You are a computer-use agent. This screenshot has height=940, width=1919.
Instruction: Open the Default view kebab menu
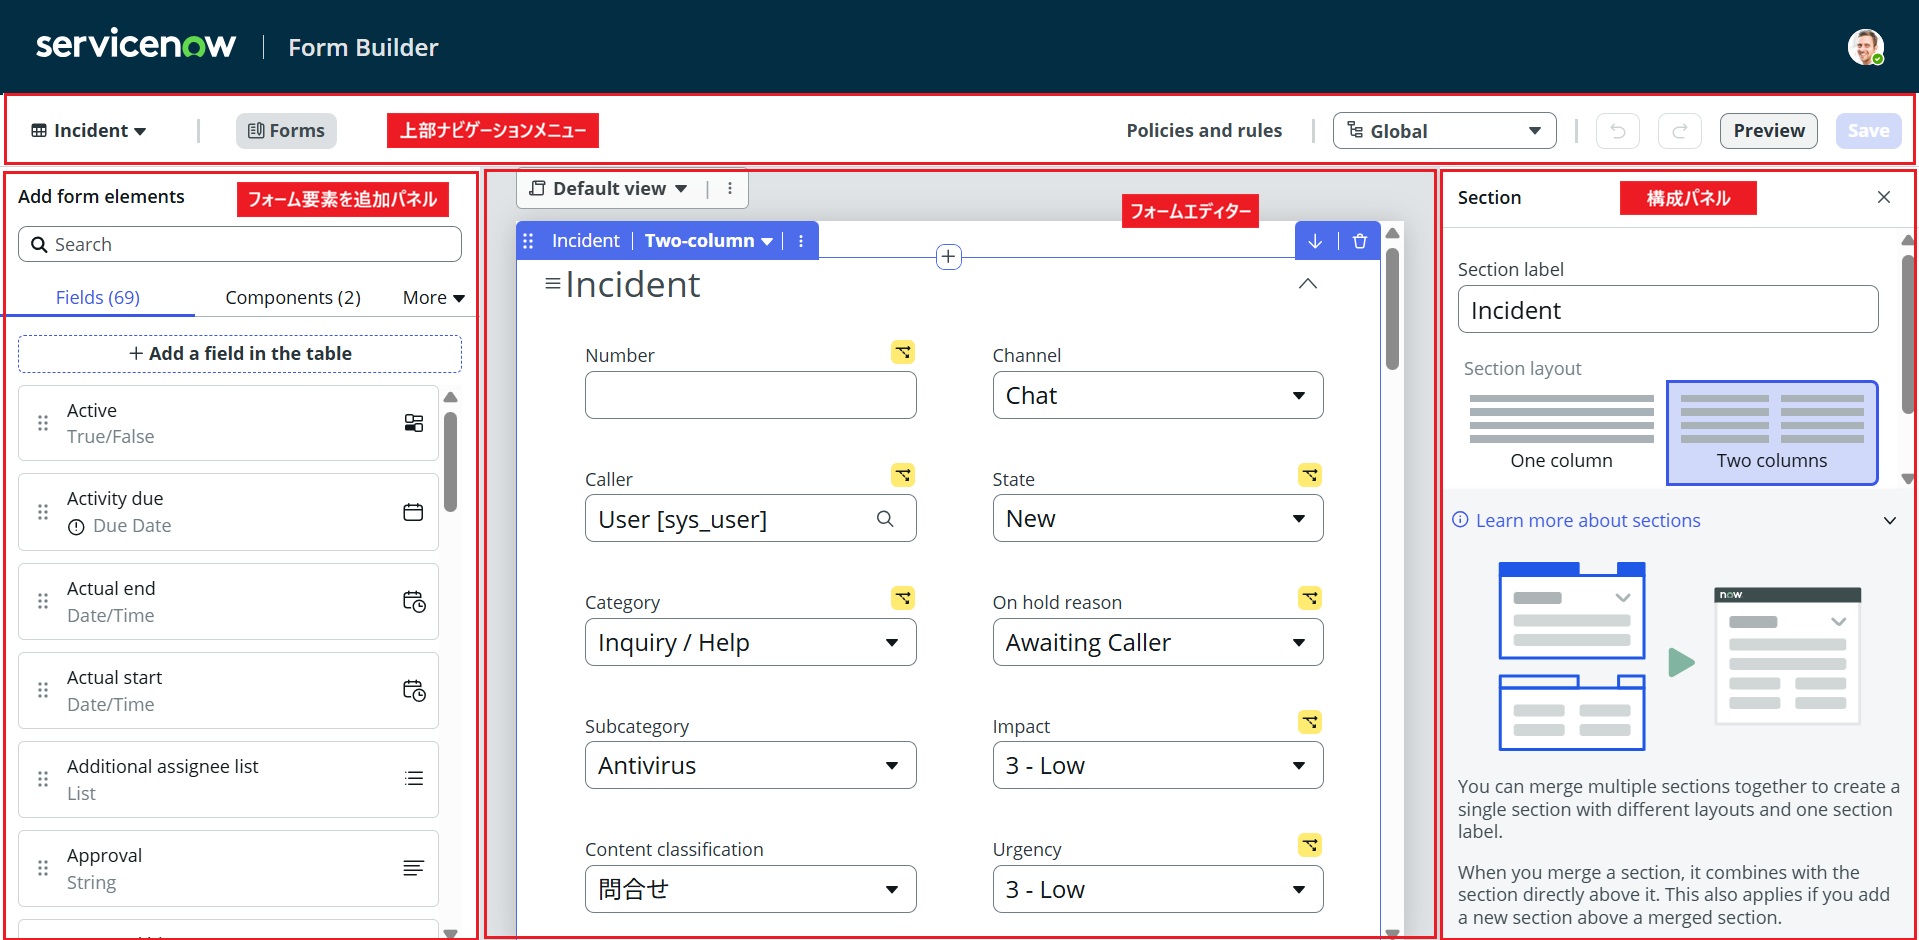click(x=730, y=189)
